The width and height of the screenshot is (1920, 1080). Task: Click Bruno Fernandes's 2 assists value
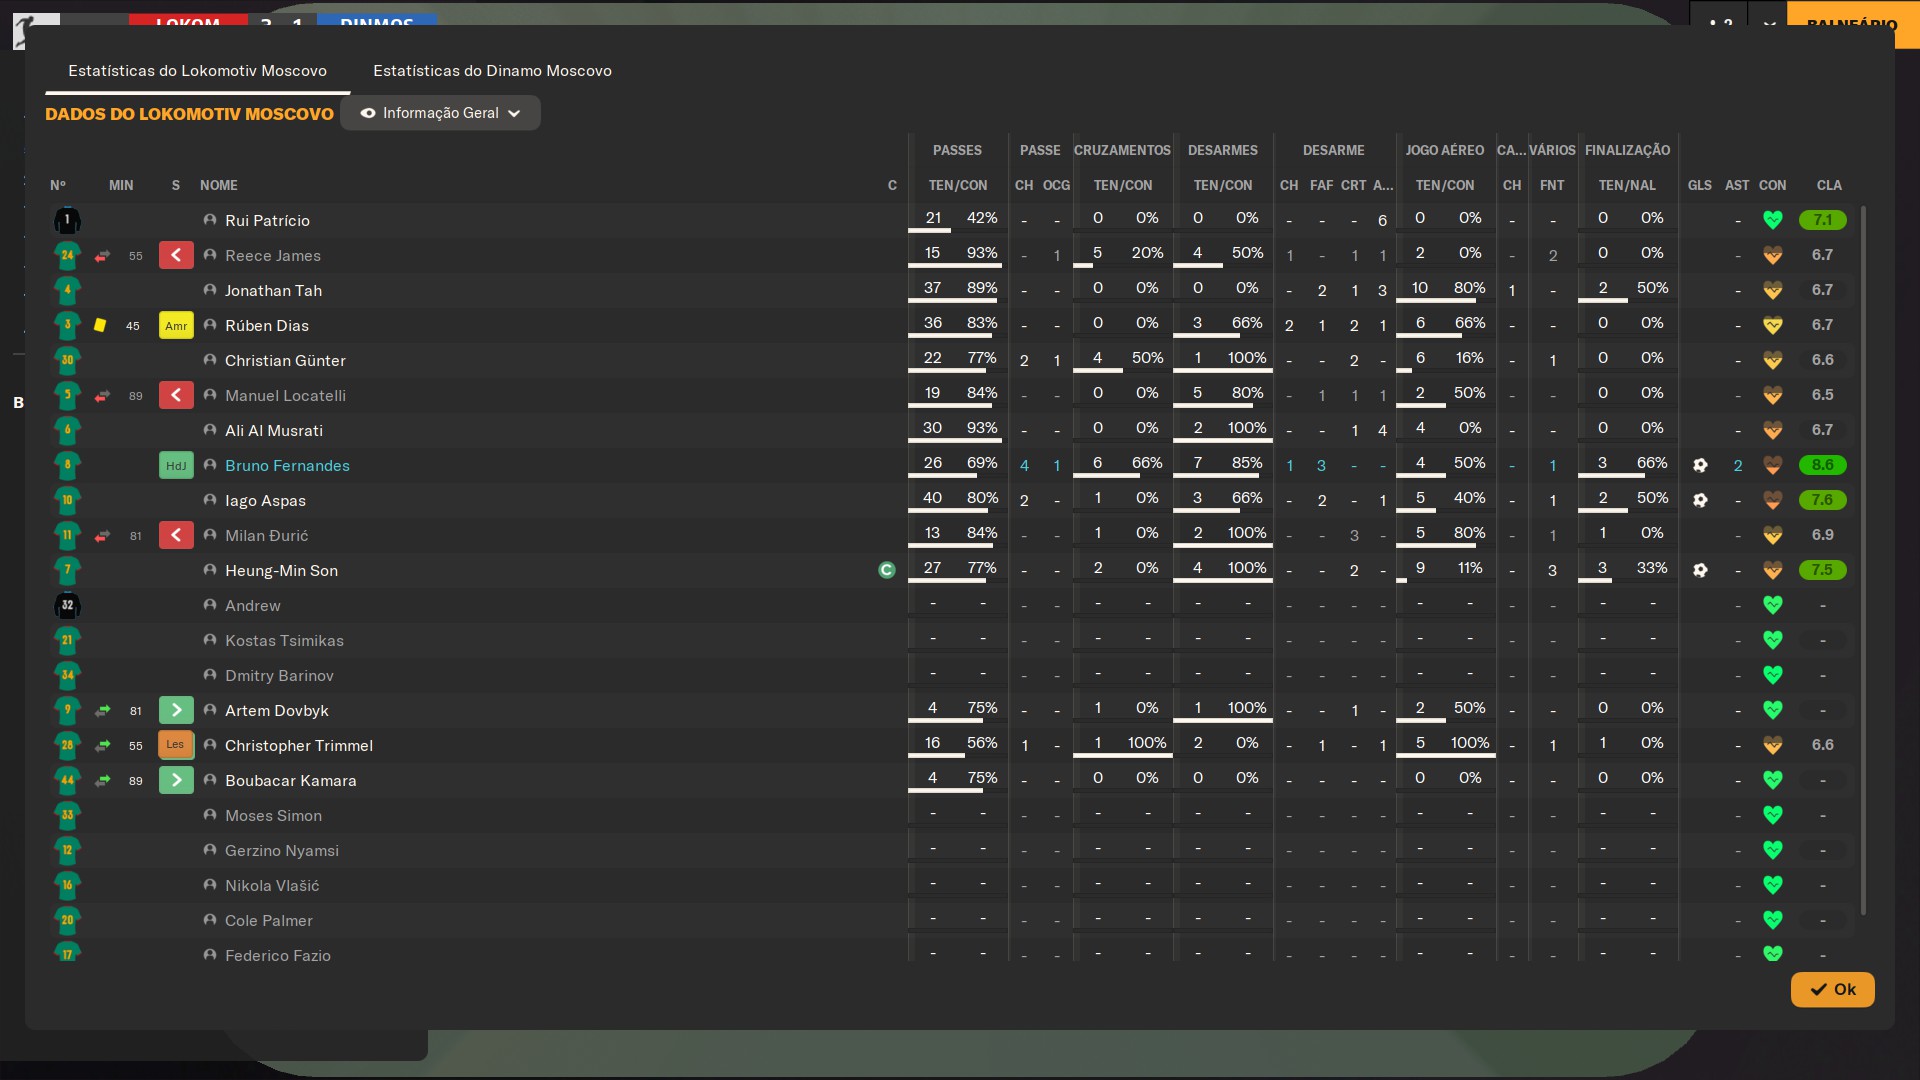point(1738,466)
